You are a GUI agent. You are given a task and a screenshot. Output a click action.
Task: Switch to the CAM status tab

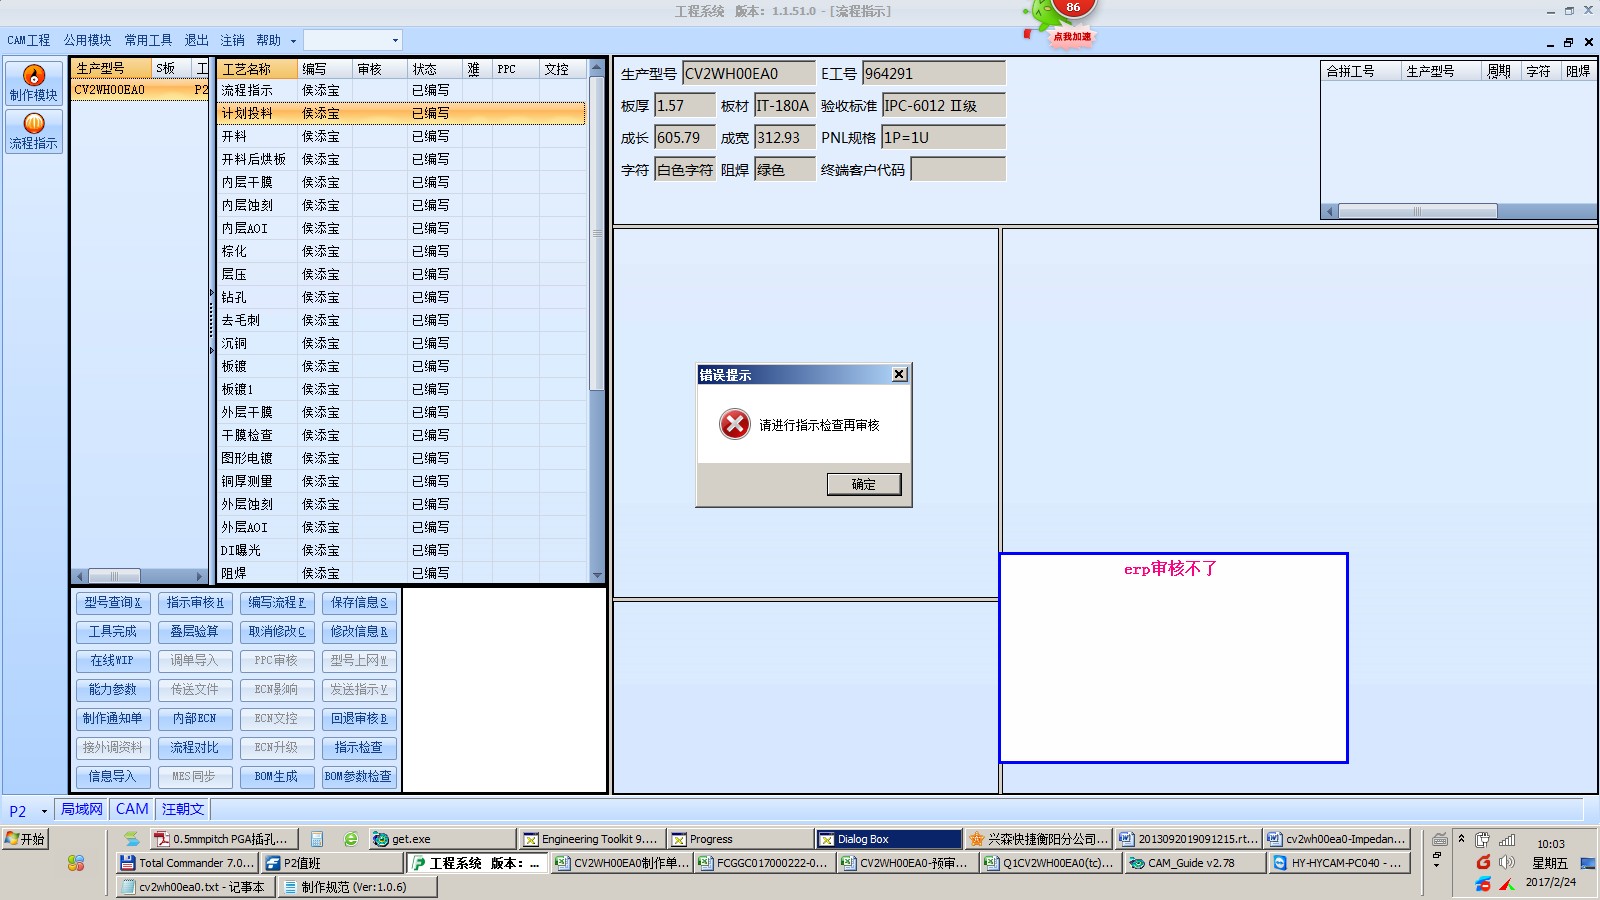point(132,809)
